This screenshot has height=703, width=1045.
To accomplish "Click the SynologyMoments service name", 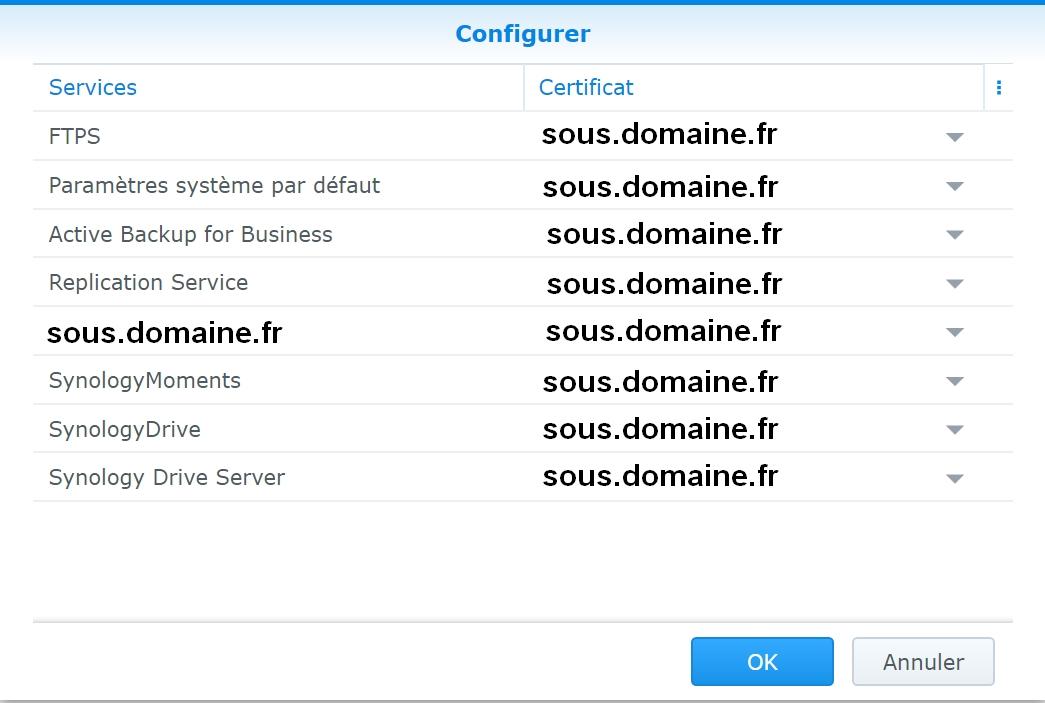I will point(145,381).
